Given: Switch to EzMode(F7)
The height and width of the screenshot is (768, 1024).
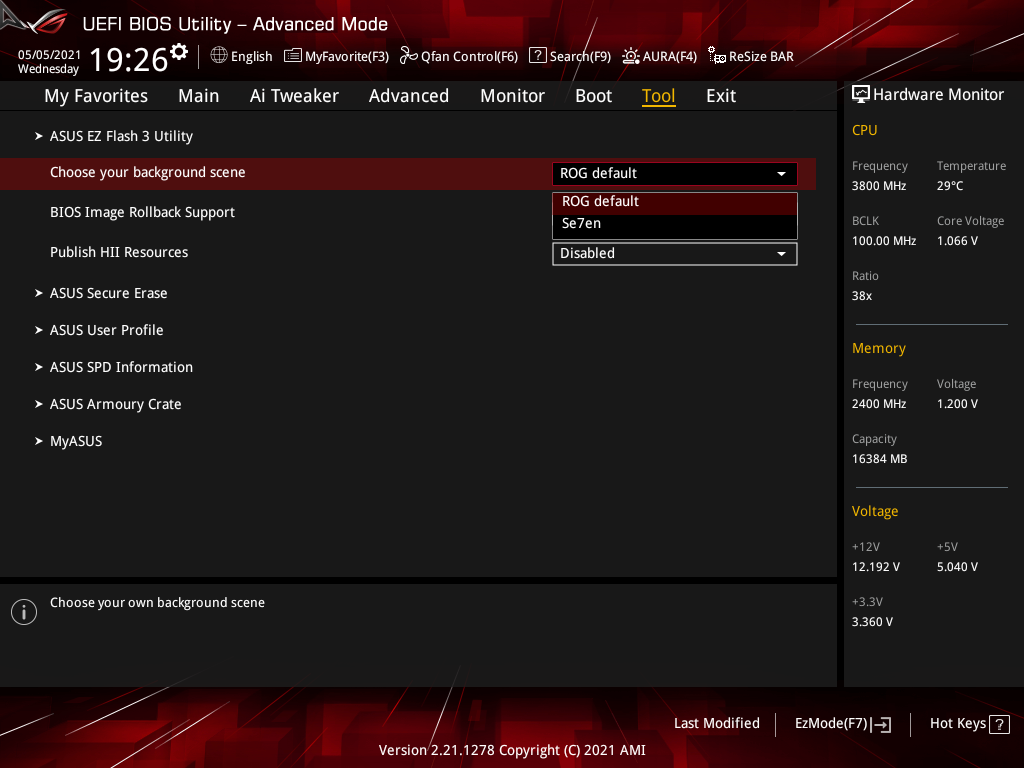Looking at the screenshot, I should [843, 724].
